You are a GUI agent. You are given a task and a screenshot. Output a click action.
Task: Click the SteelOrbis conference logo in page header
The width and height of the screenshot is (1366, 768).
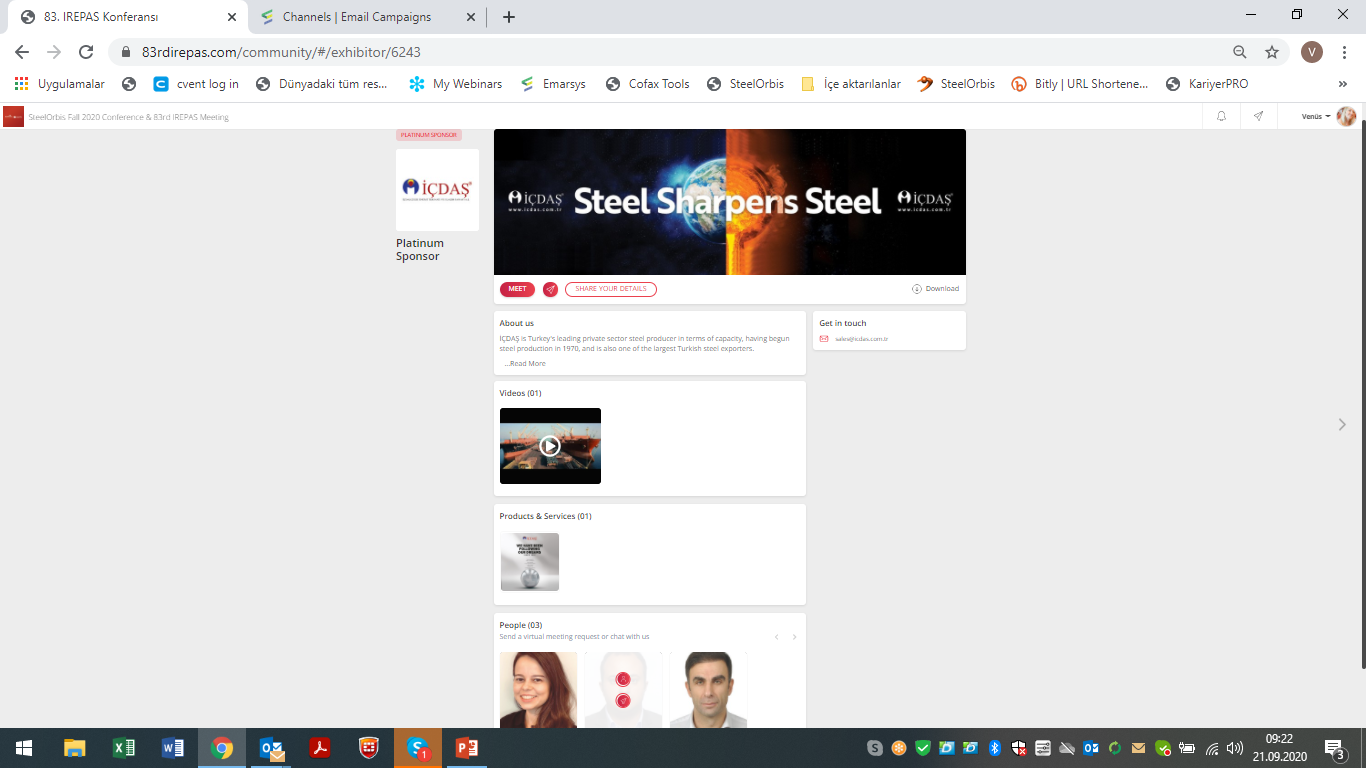[13, 116]
